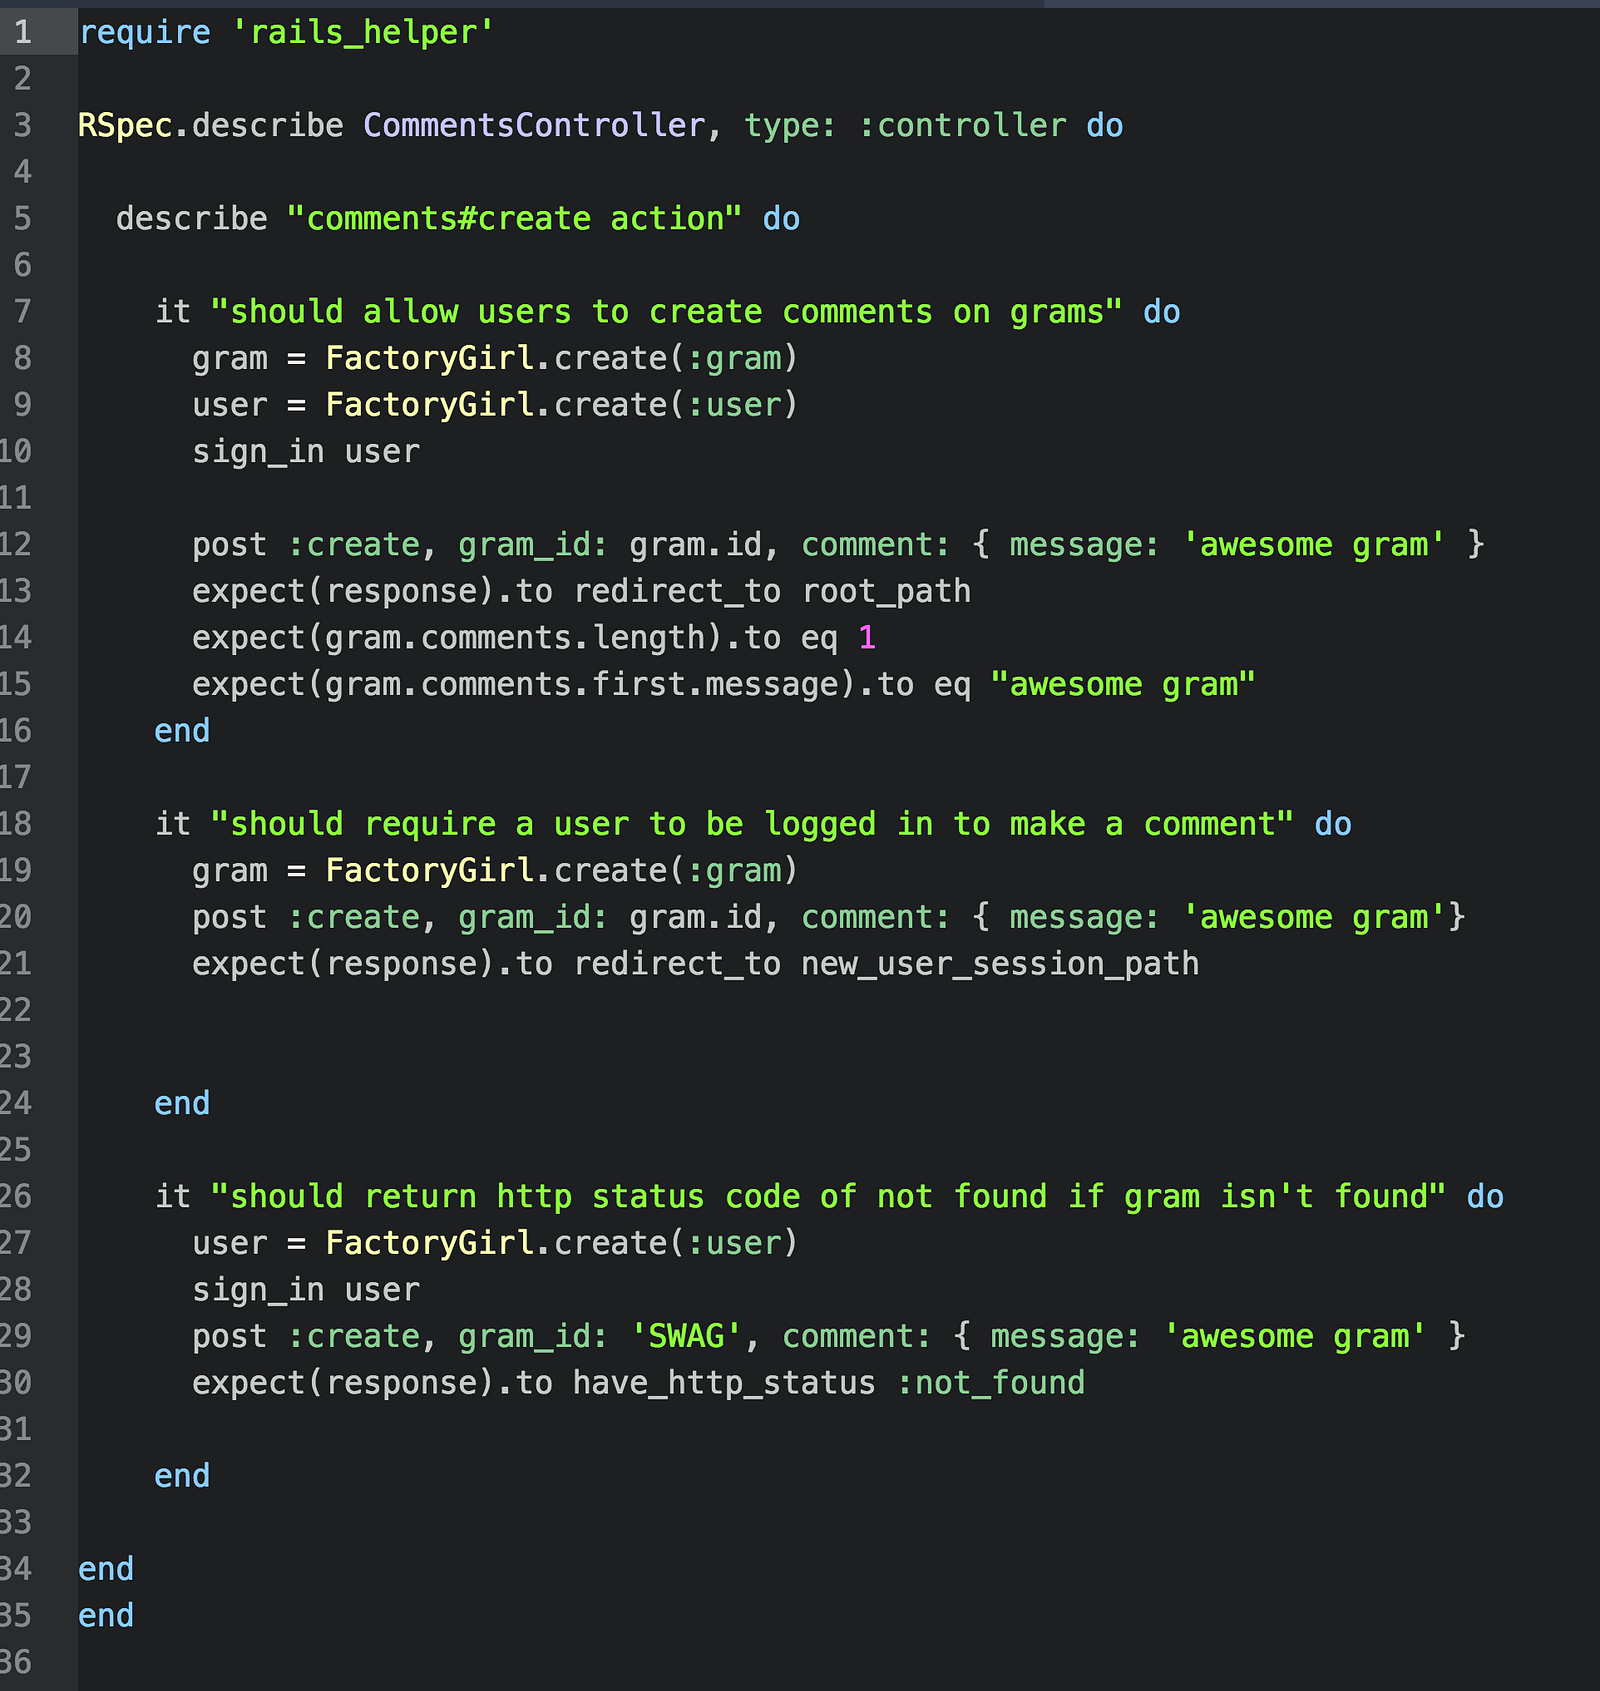Click the ':user' symbol on line 9
The image size is (1600, 1691).
tap(734, 405)
